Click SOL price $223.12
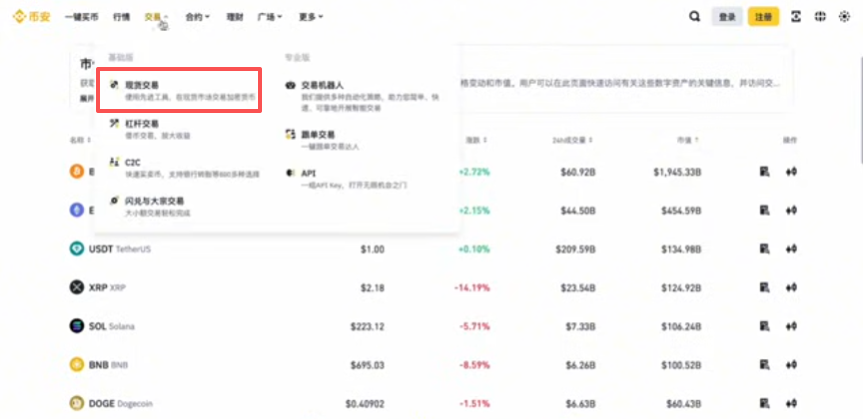This screenshot has height=419, width=863. [x=367, y=327]
